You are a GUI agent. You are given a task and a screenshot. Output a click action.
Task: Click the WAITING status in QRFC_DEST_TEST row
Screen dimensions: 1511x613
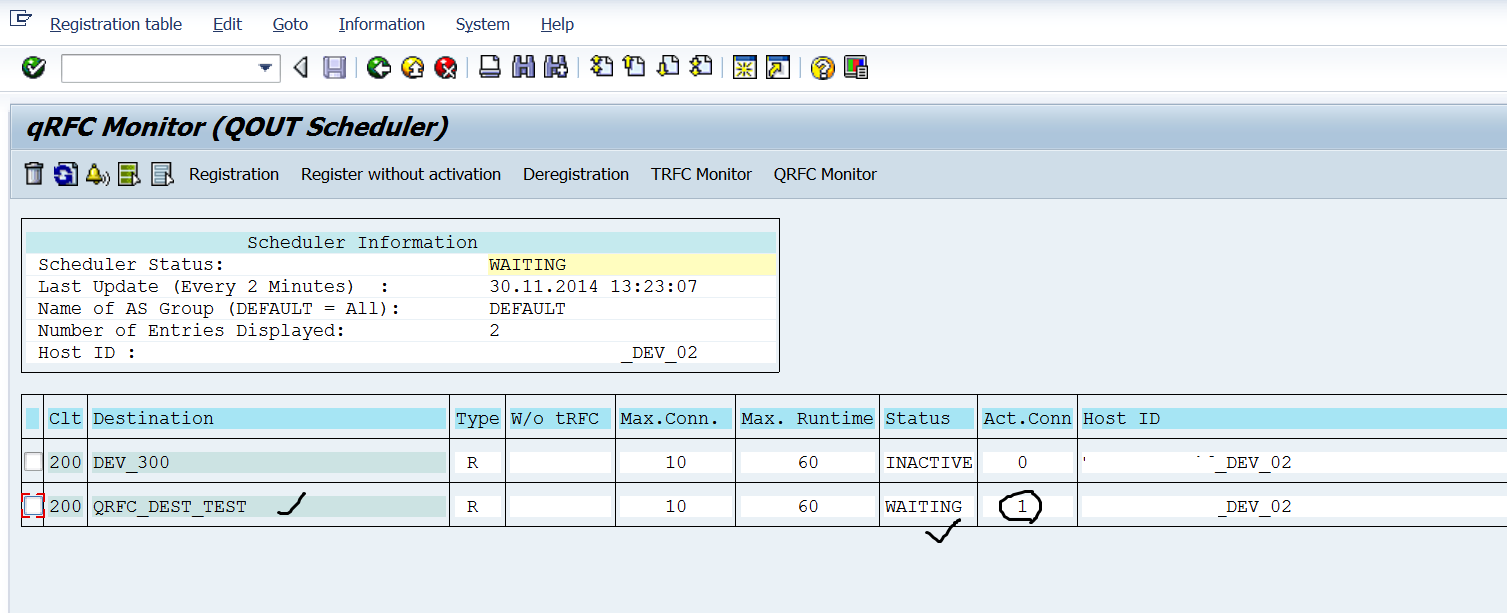pos(923,506)
